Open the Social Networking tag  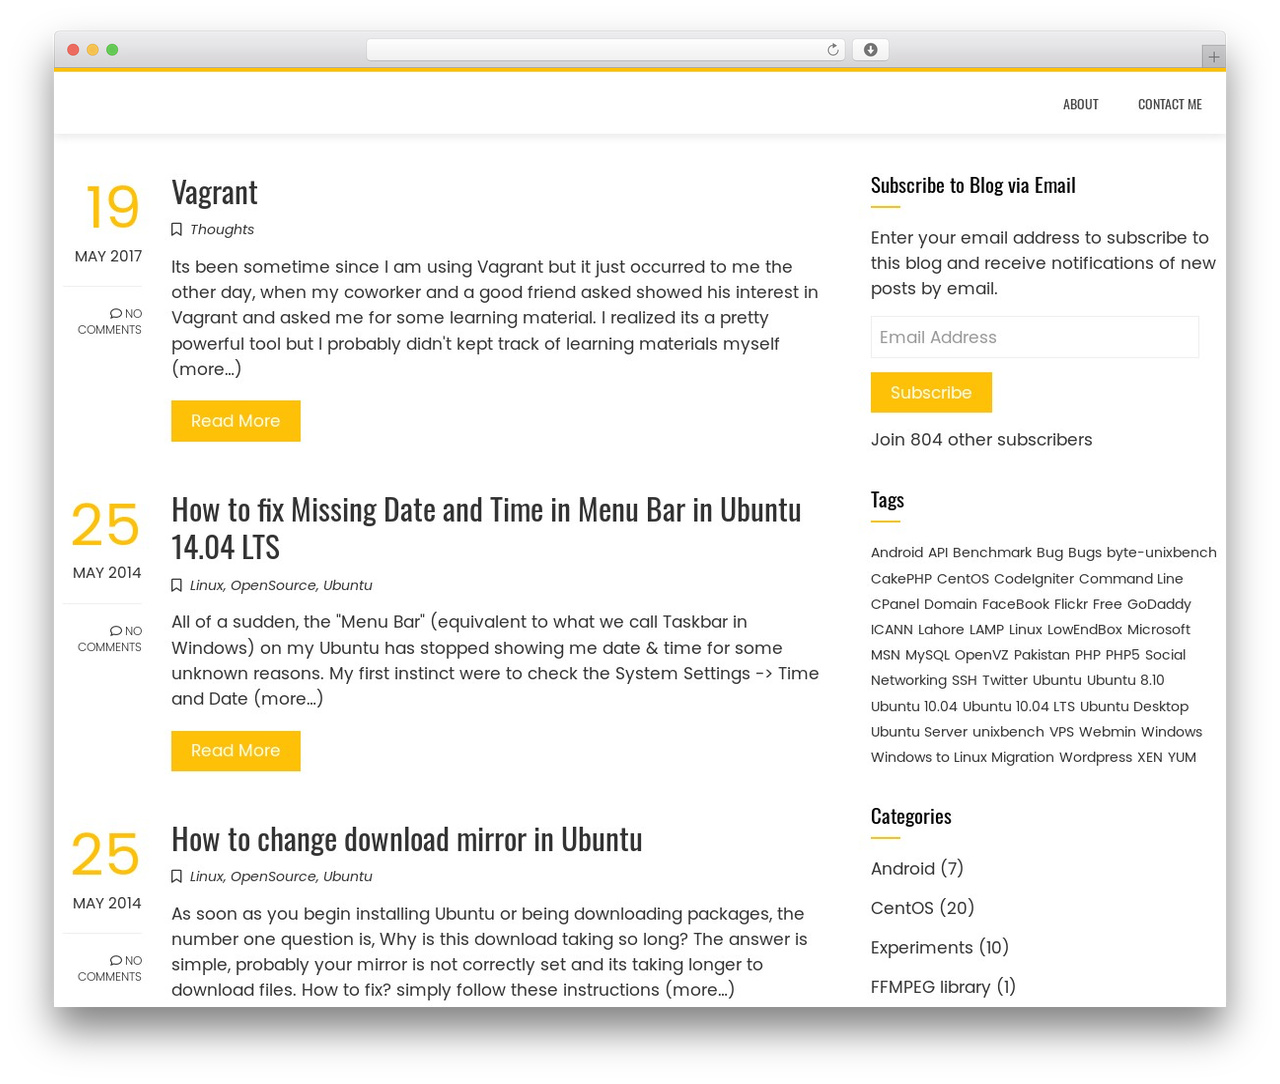coord(1028,668)
